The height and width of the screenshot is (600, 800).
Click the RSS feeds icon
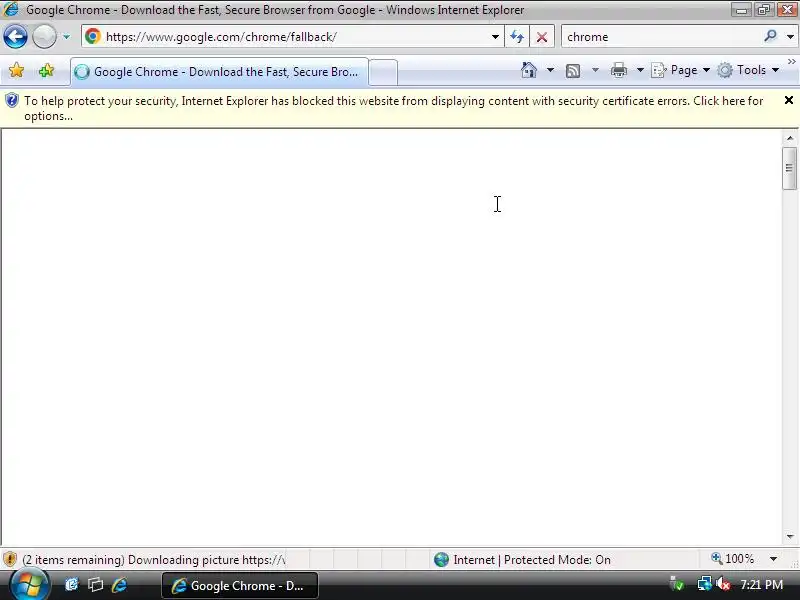coord(573,70)
